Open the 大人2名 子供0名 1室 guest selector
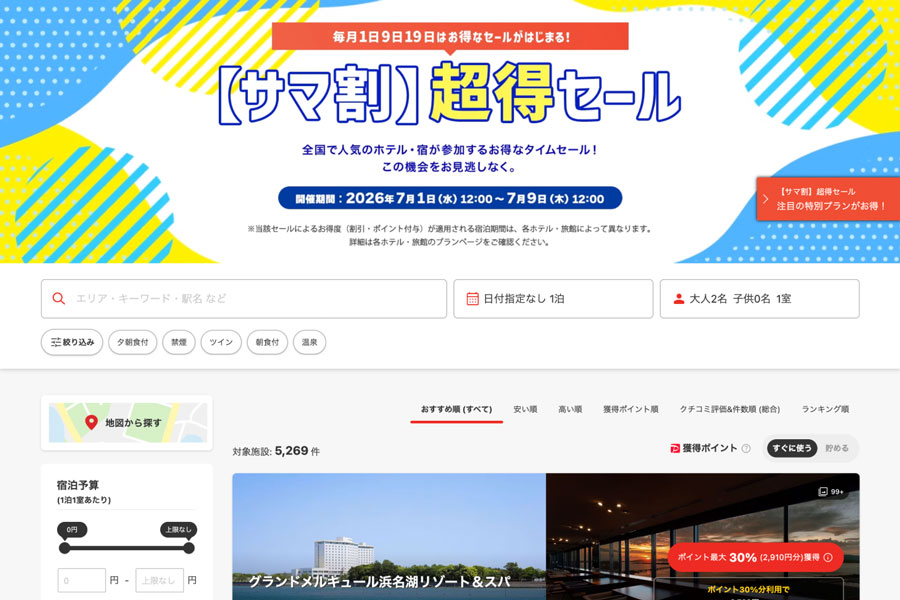The width and height of the screenshot is (900, 600). pyautogui.click(x=759, y=299)
